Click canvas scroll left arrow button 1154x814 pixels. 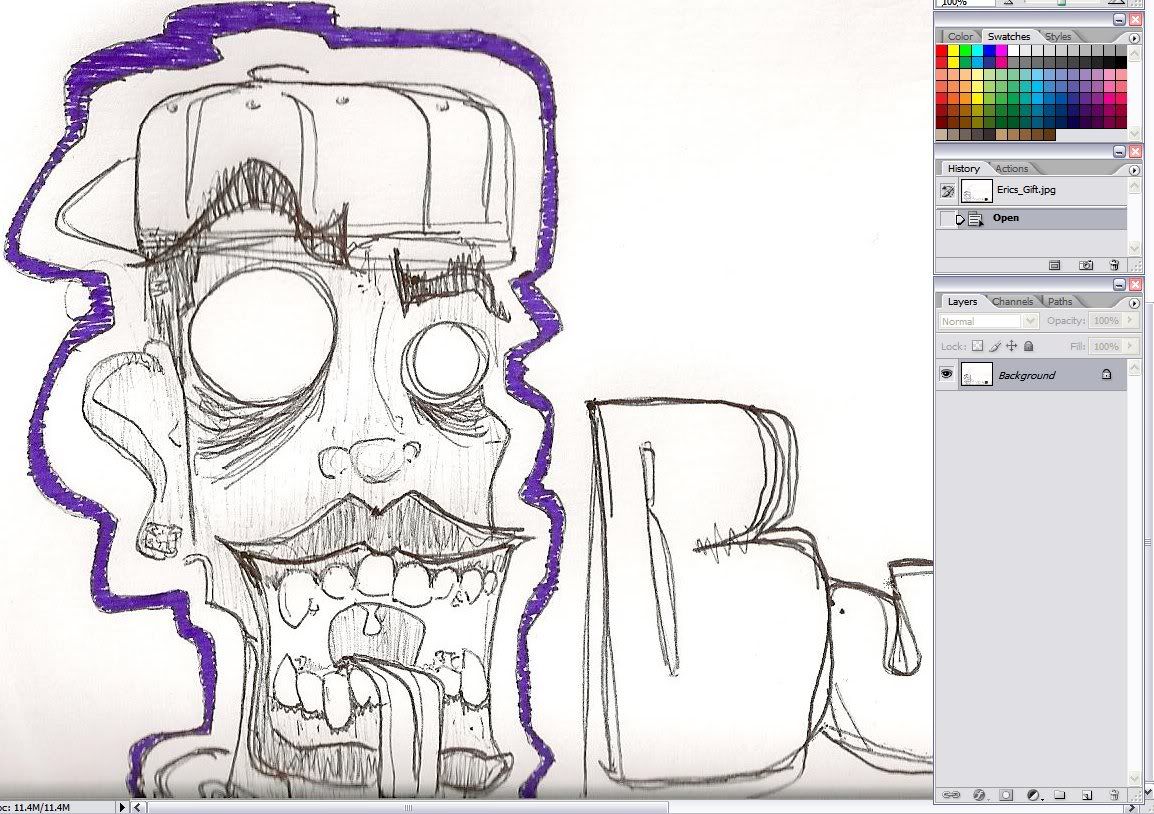137,807
